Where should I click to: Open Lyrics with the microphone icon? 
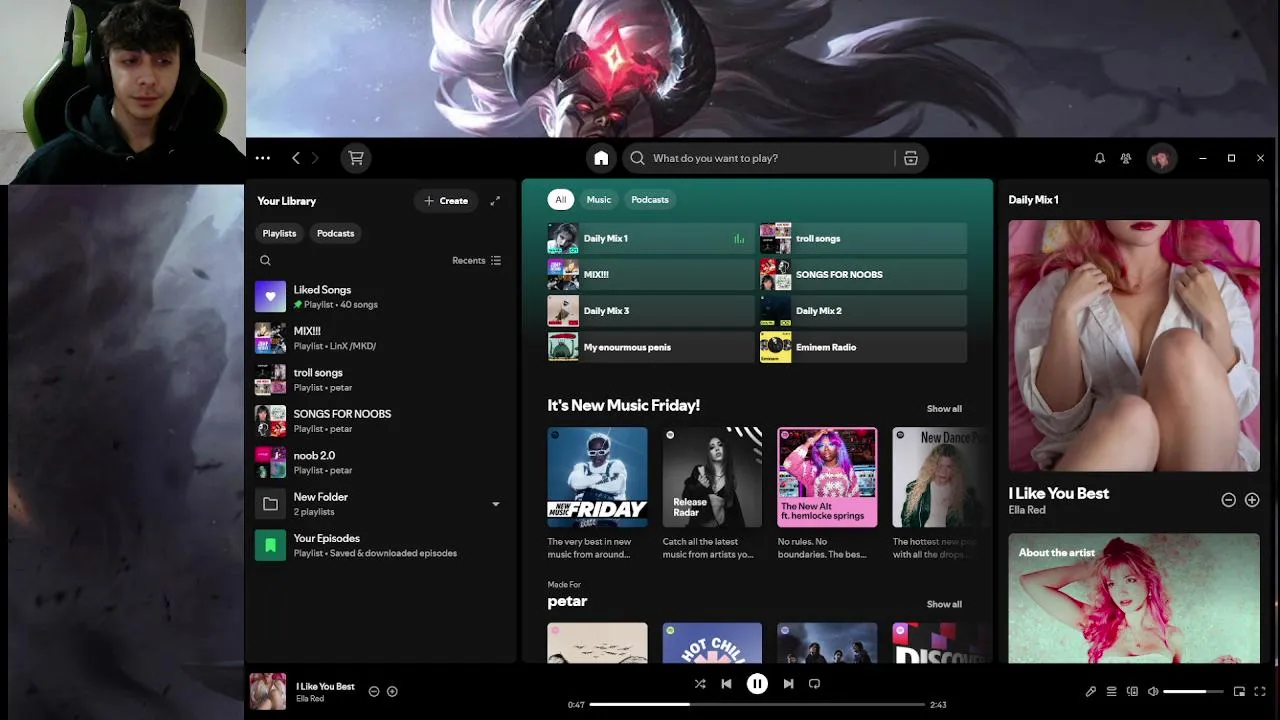point(1091,691)
